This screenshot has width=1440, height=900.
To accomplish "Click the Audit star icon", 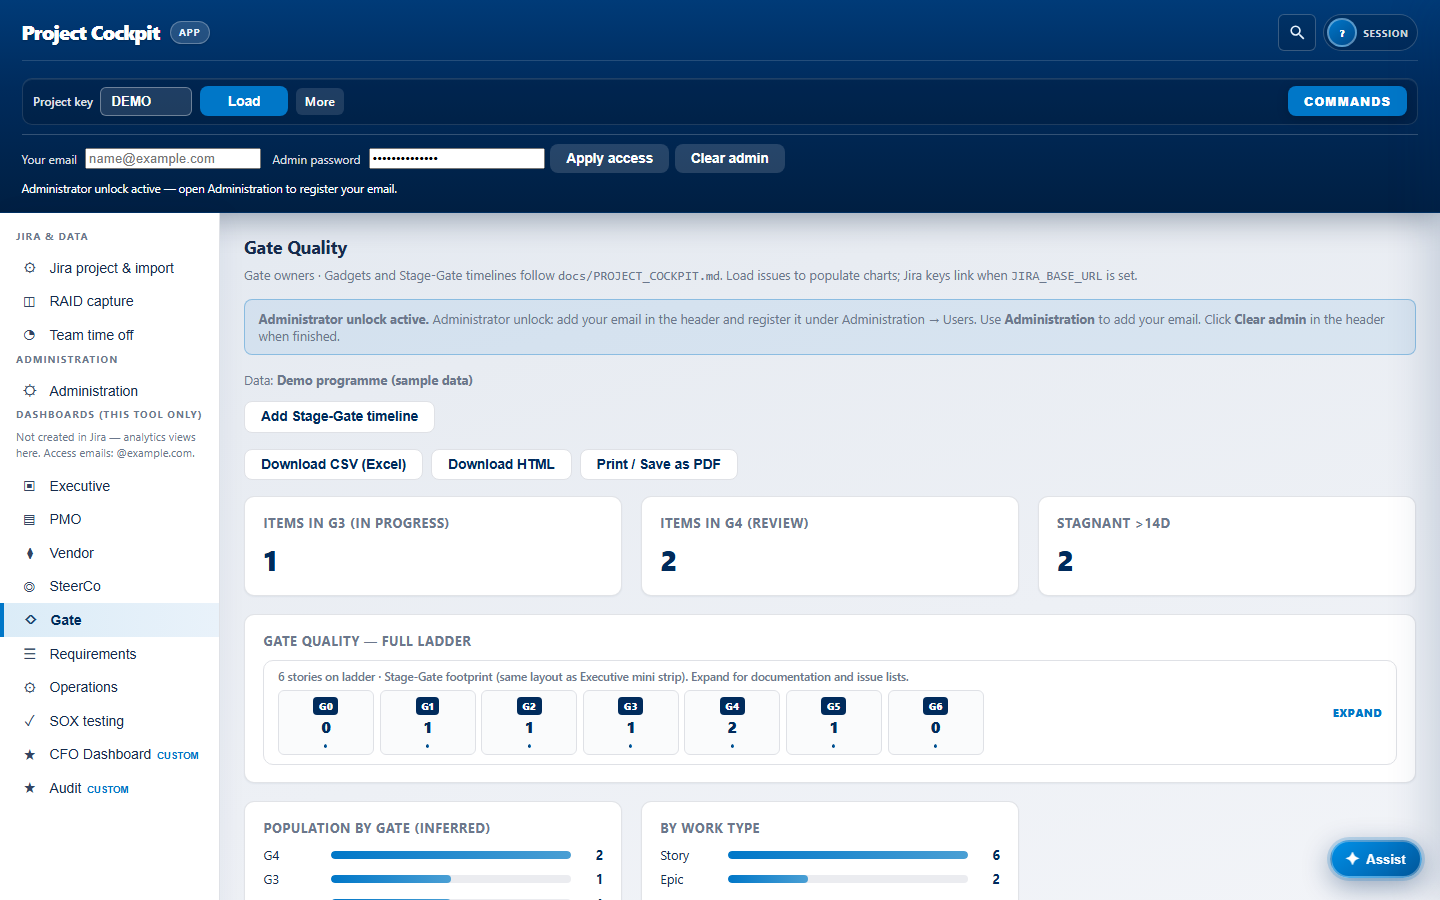I will point(30,788).
